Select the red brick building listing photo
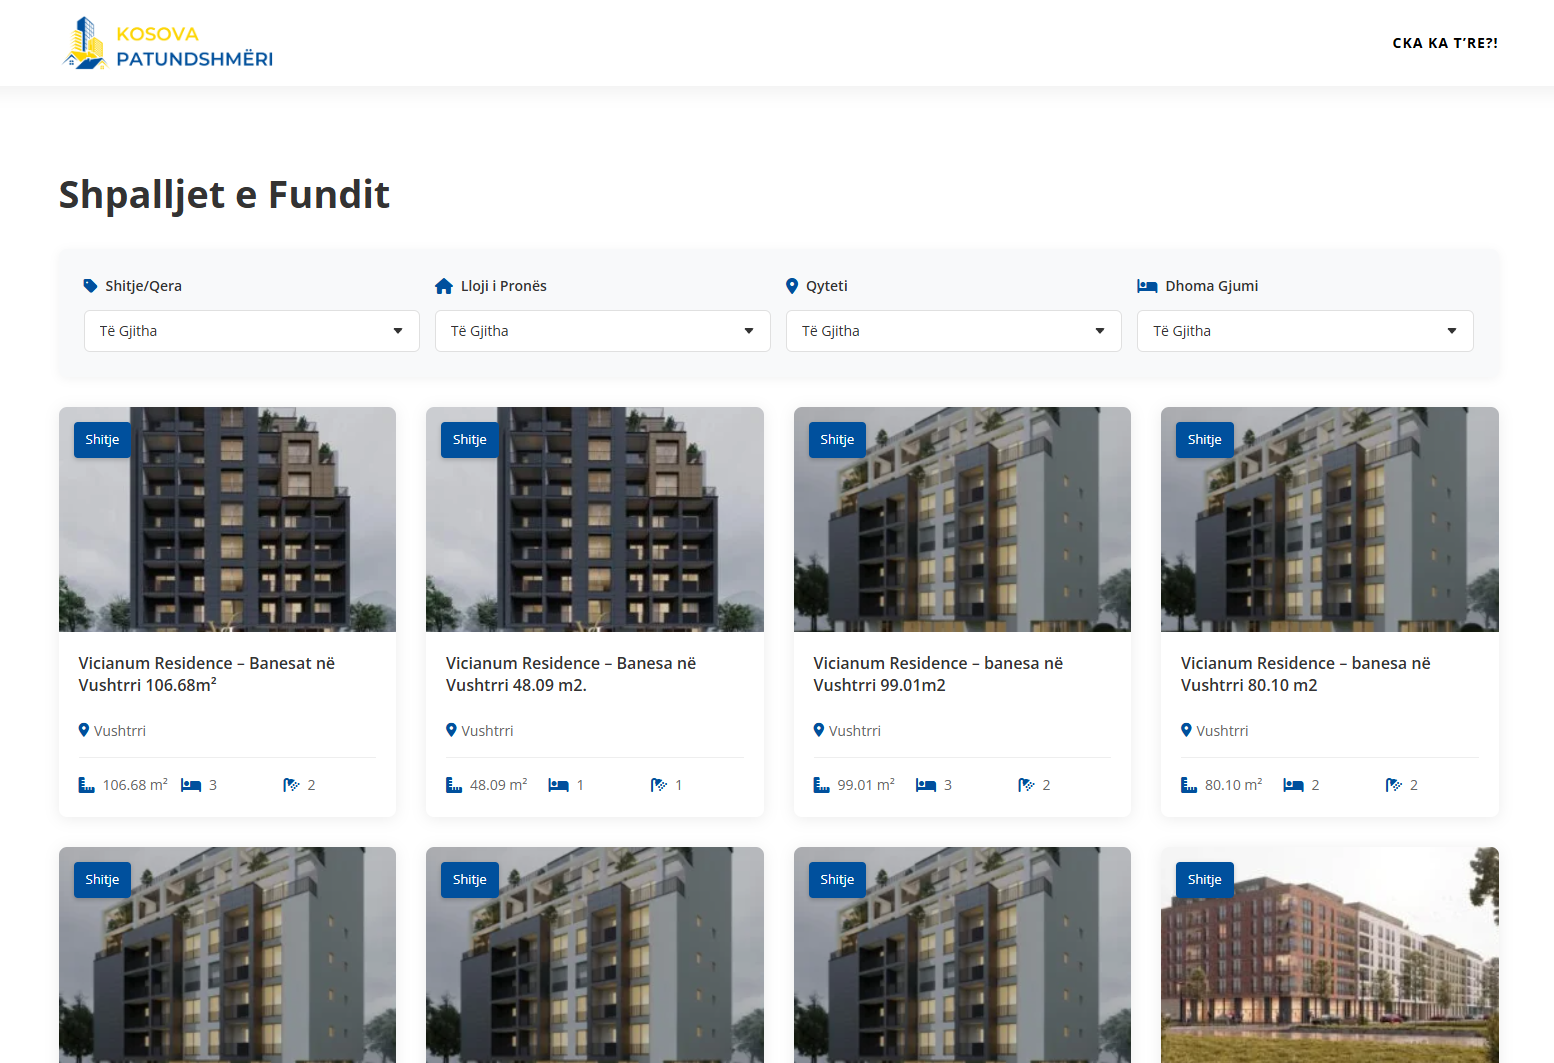This screenshot has height=1063, width=1554. [x=1329, y=960]
